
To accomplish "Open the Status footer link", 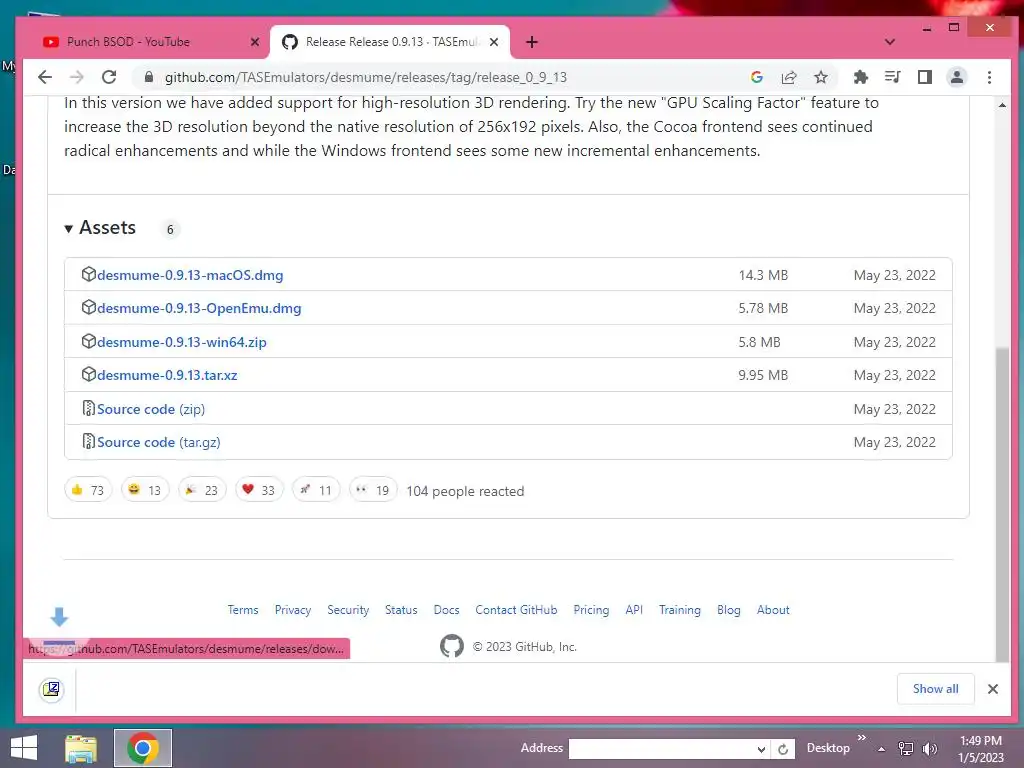I will click(401, 610).
